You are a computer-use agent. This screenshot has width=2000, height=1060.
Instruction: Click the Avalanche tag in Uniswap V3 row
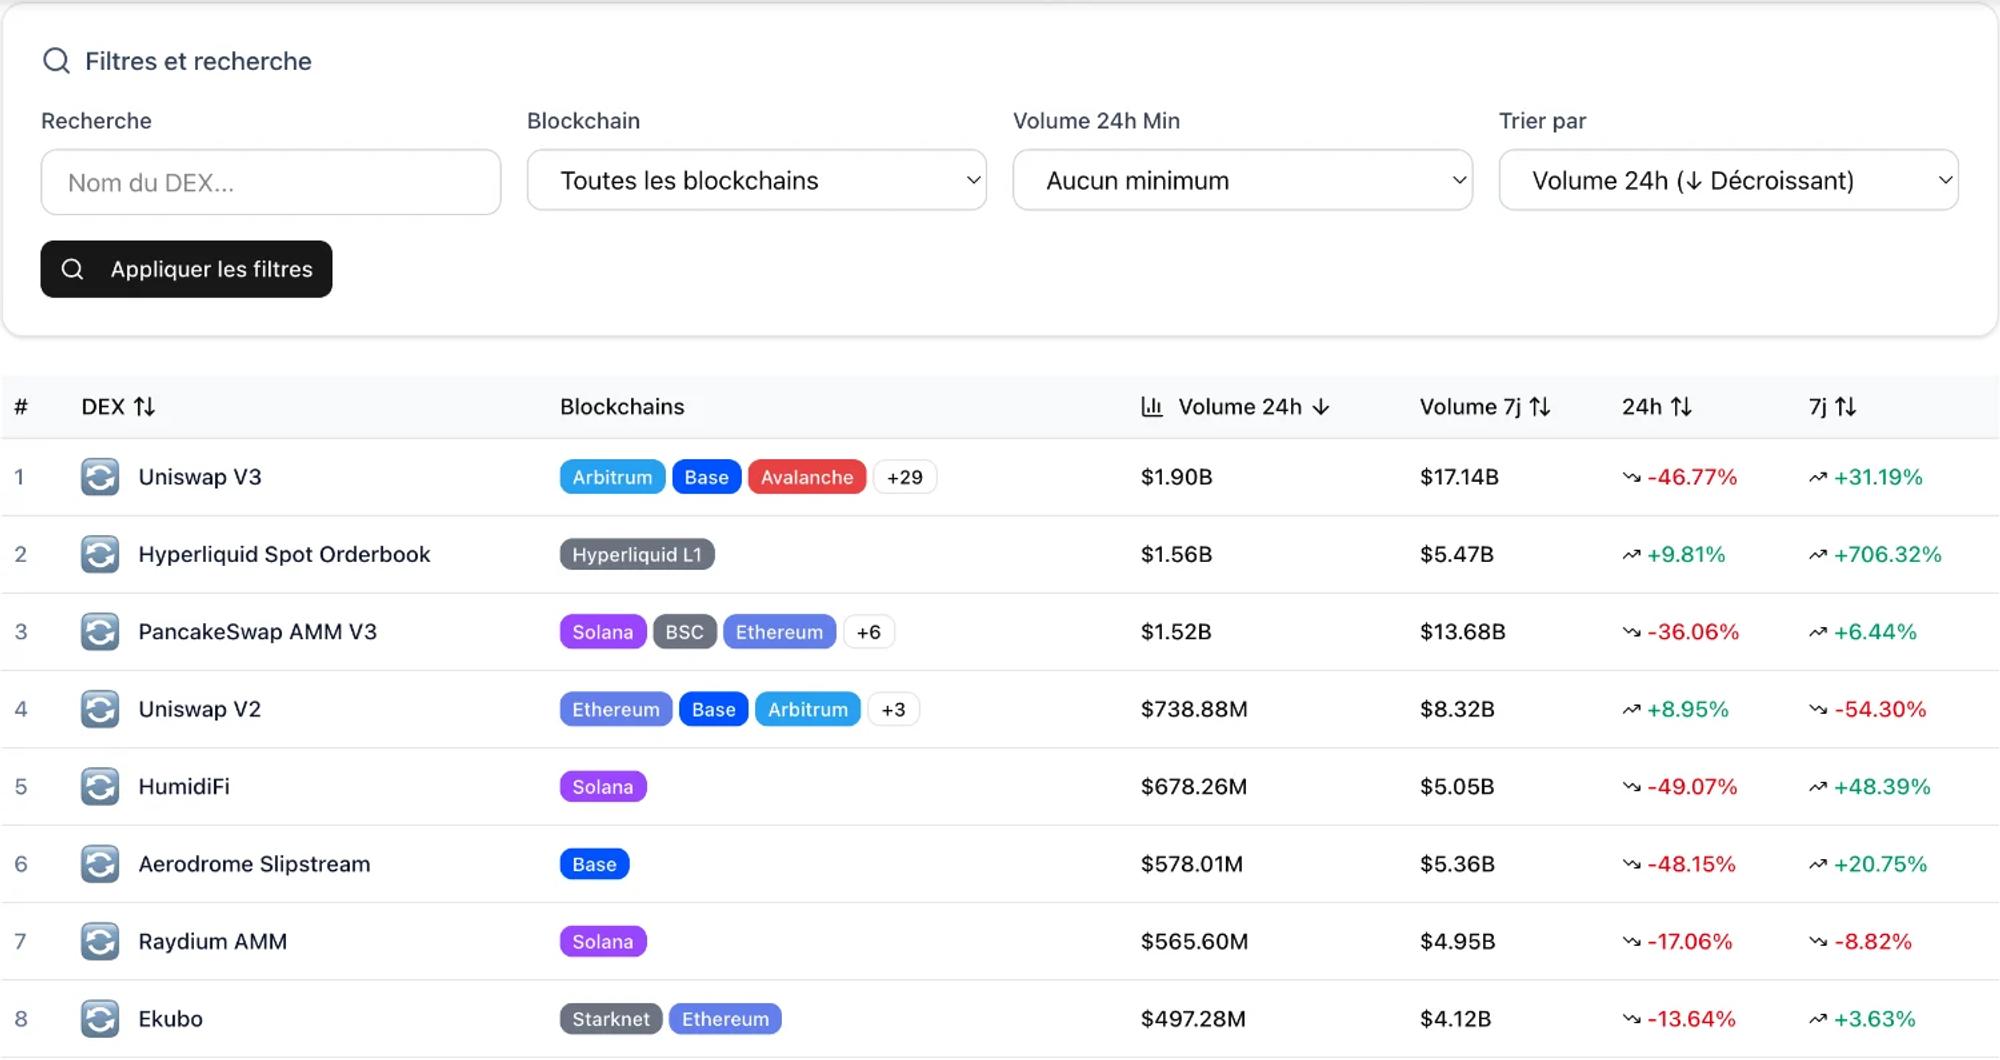click(807, 477)
